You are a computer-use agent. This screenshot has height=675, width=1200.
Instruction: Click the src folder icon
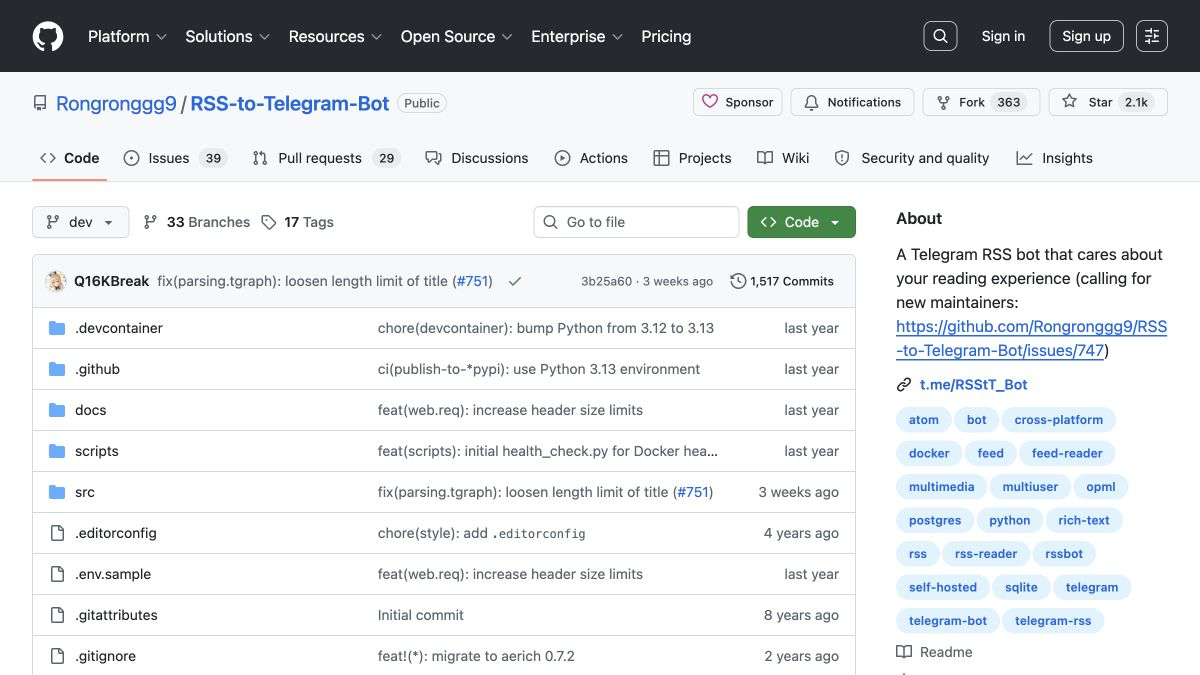57,492
